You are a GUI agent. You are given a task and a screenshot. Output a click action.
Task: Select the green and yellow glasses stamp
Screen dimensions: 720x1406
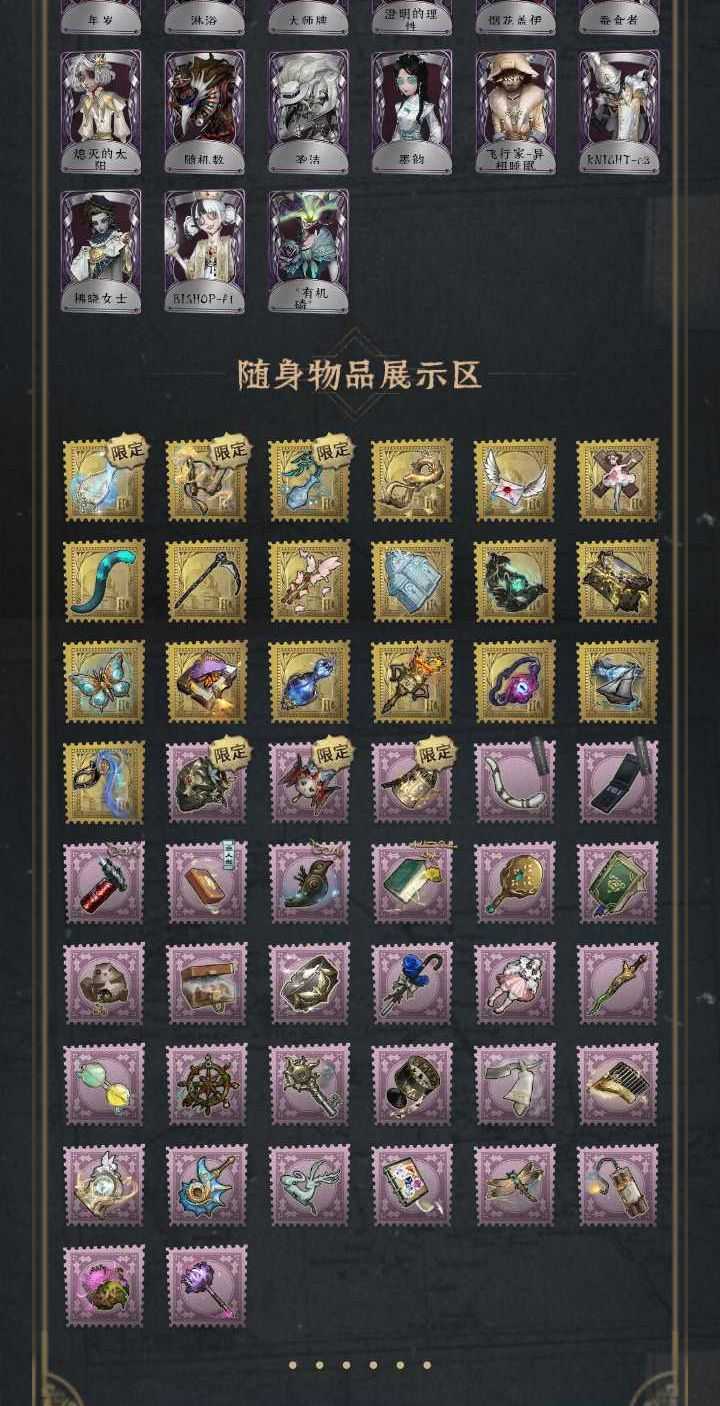pyautogui.click(x=104, y=1085)
